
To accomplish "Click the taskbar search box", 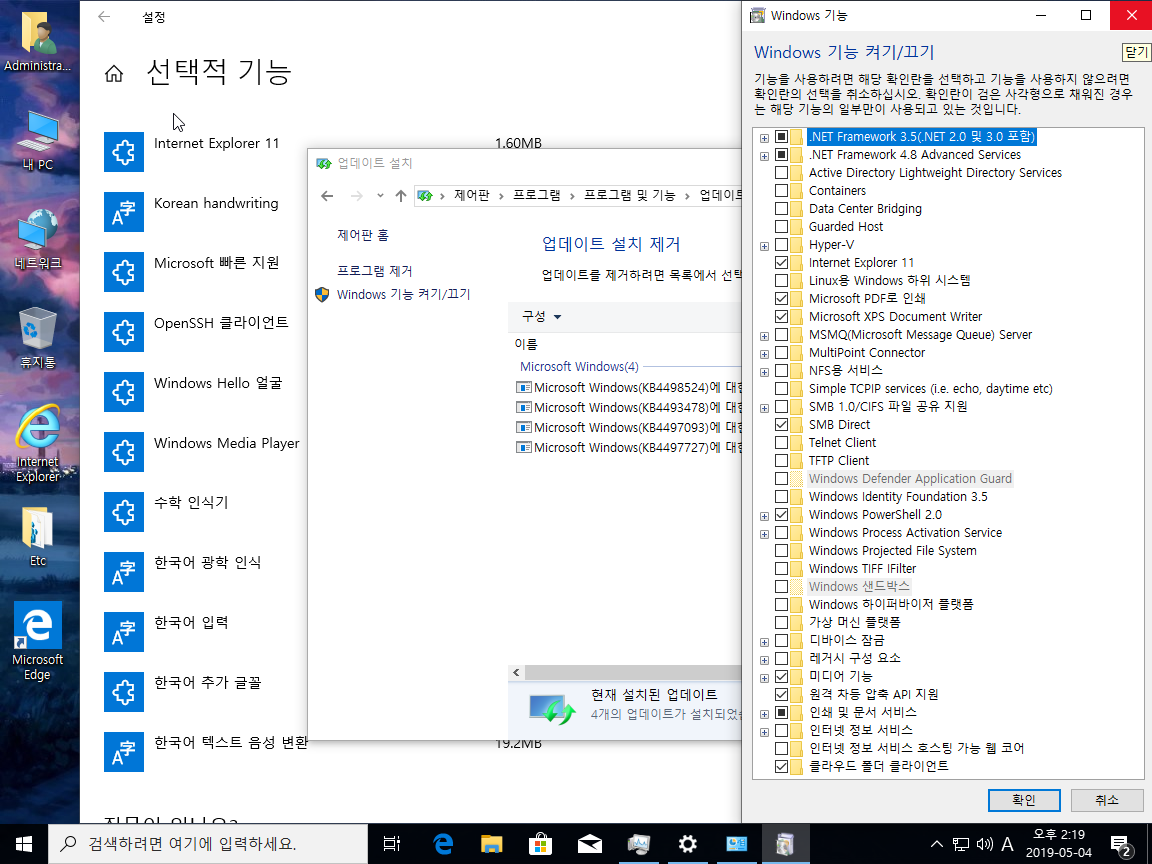I will 208,844.
